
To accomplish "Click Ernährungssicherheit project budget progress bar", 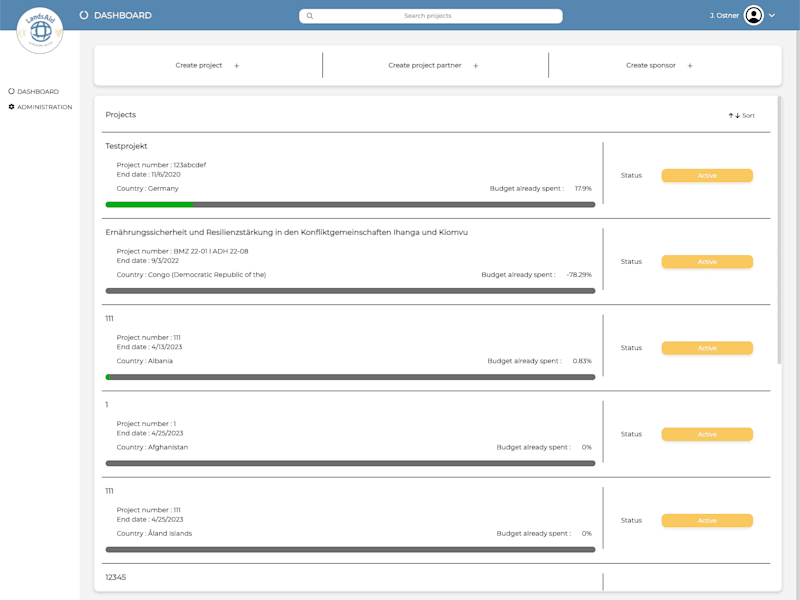I will [351, 291].
